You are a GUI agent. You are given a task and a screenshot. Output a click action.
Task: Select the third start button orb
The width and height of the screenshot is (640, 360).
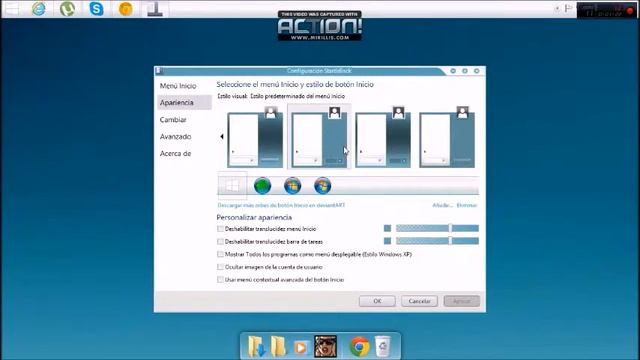click(x=293, y=186)
